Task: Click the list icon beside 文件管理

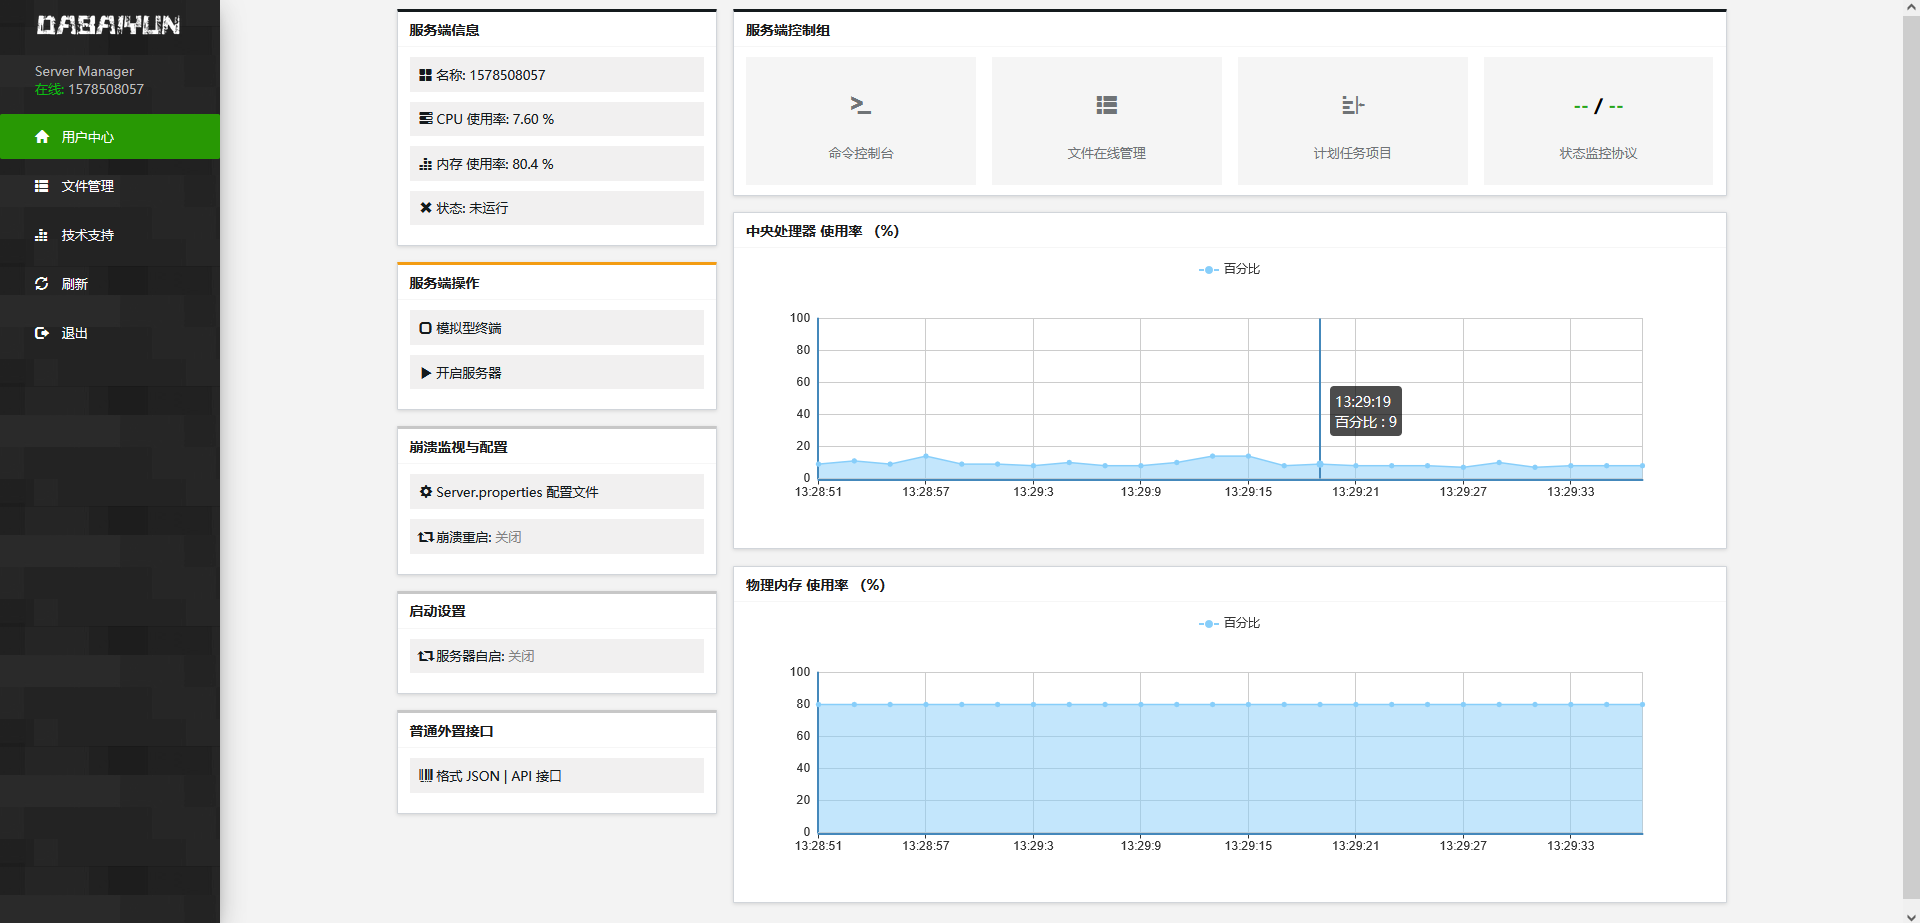Action: [42, 186]
